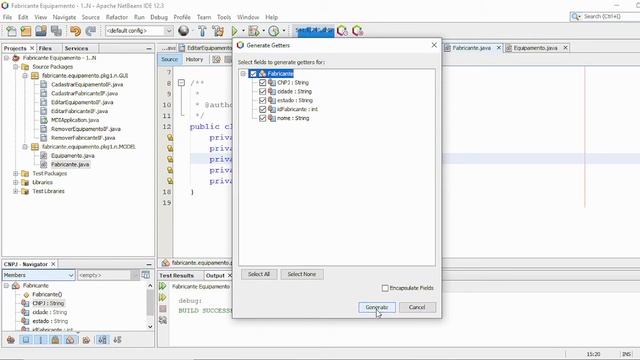The image size is (640, 360).
Task: Collapse the fabricante.equipamento GUI package
Action: click(25, 76)
